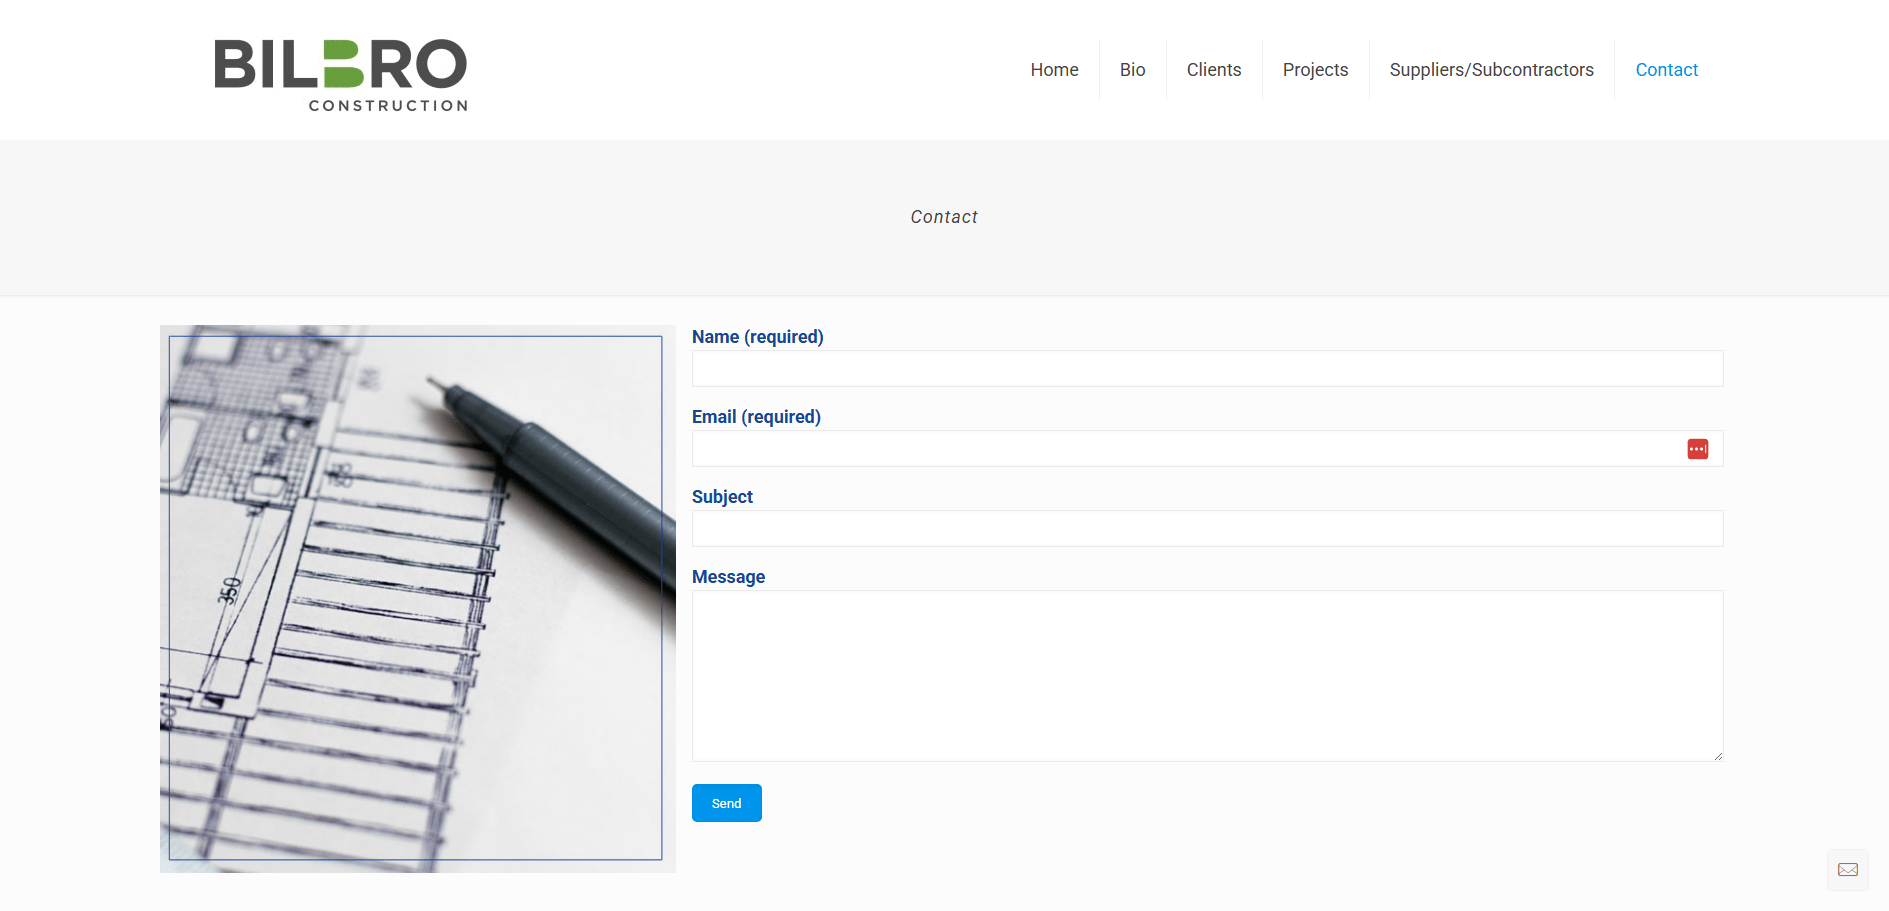This screenshot has width=1889, height=911.
Task: Click the "Email (required)" label
Action: pyautogui.click(x=756, y=417)
